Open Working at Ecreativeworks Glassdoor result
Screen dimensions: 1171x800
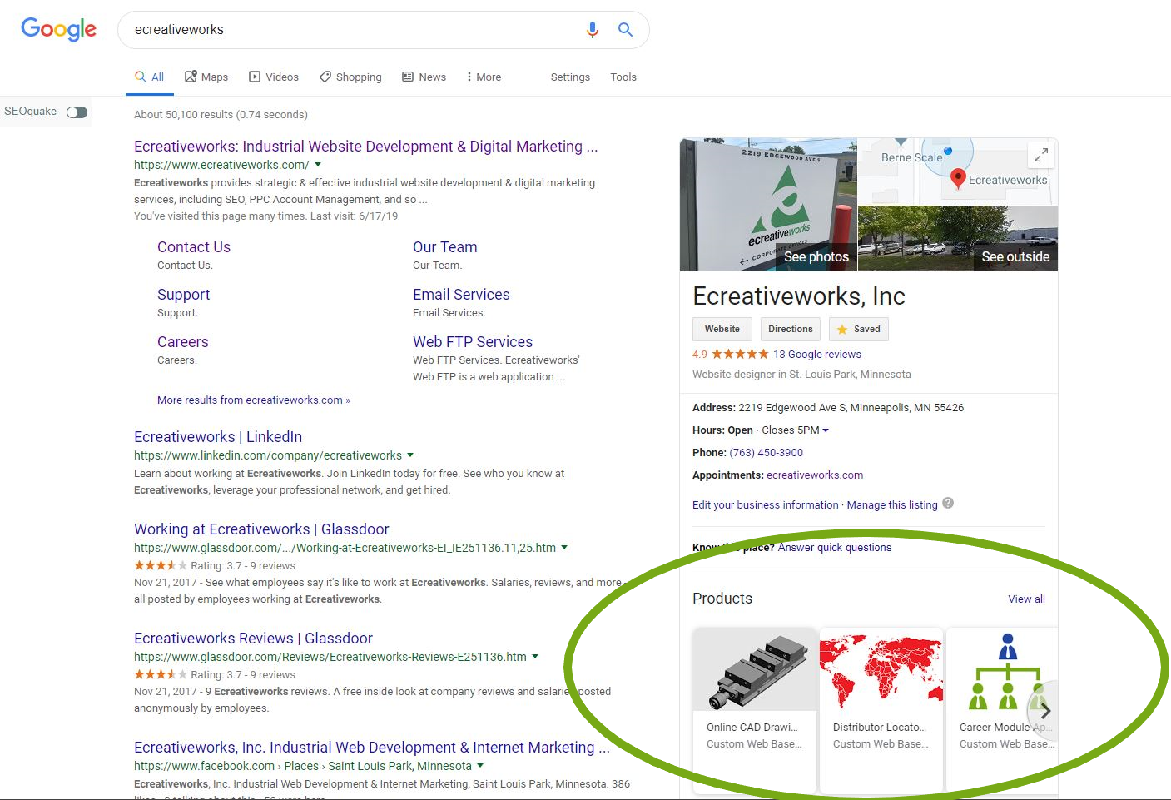click(x=261, y=529)
